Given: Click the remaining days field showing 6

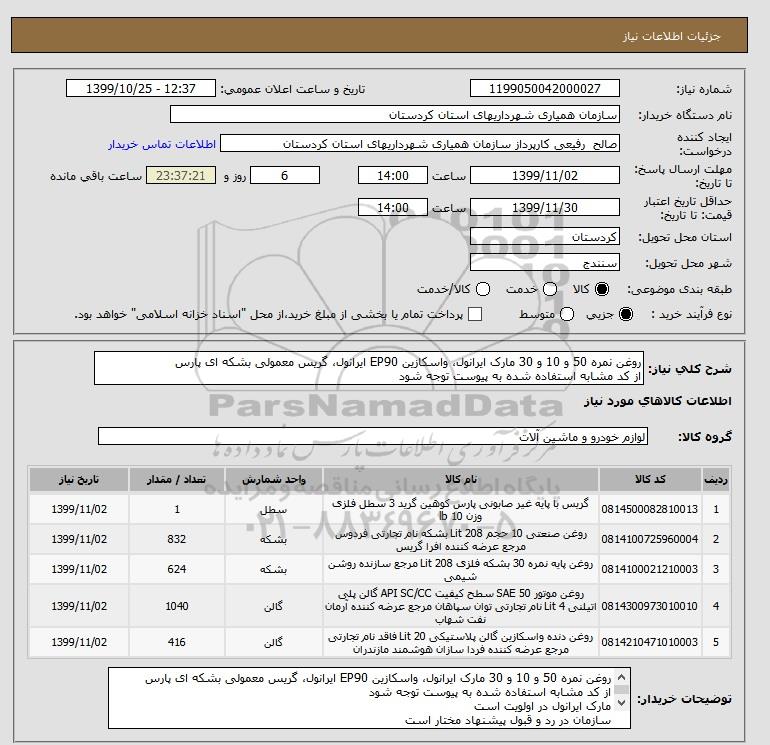Looking at the screenshot, I should point(285,175).
